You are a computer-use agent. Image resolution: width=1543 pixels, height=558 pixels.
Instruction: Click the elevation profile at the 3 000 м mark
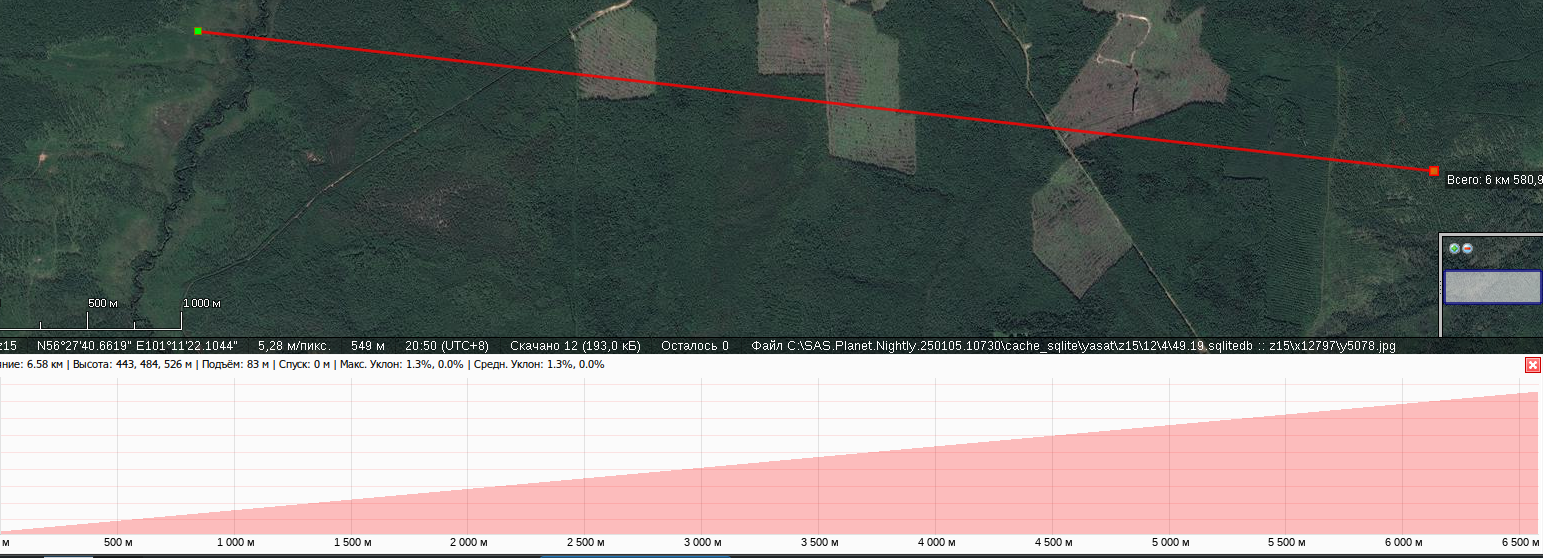pos(702,490)
